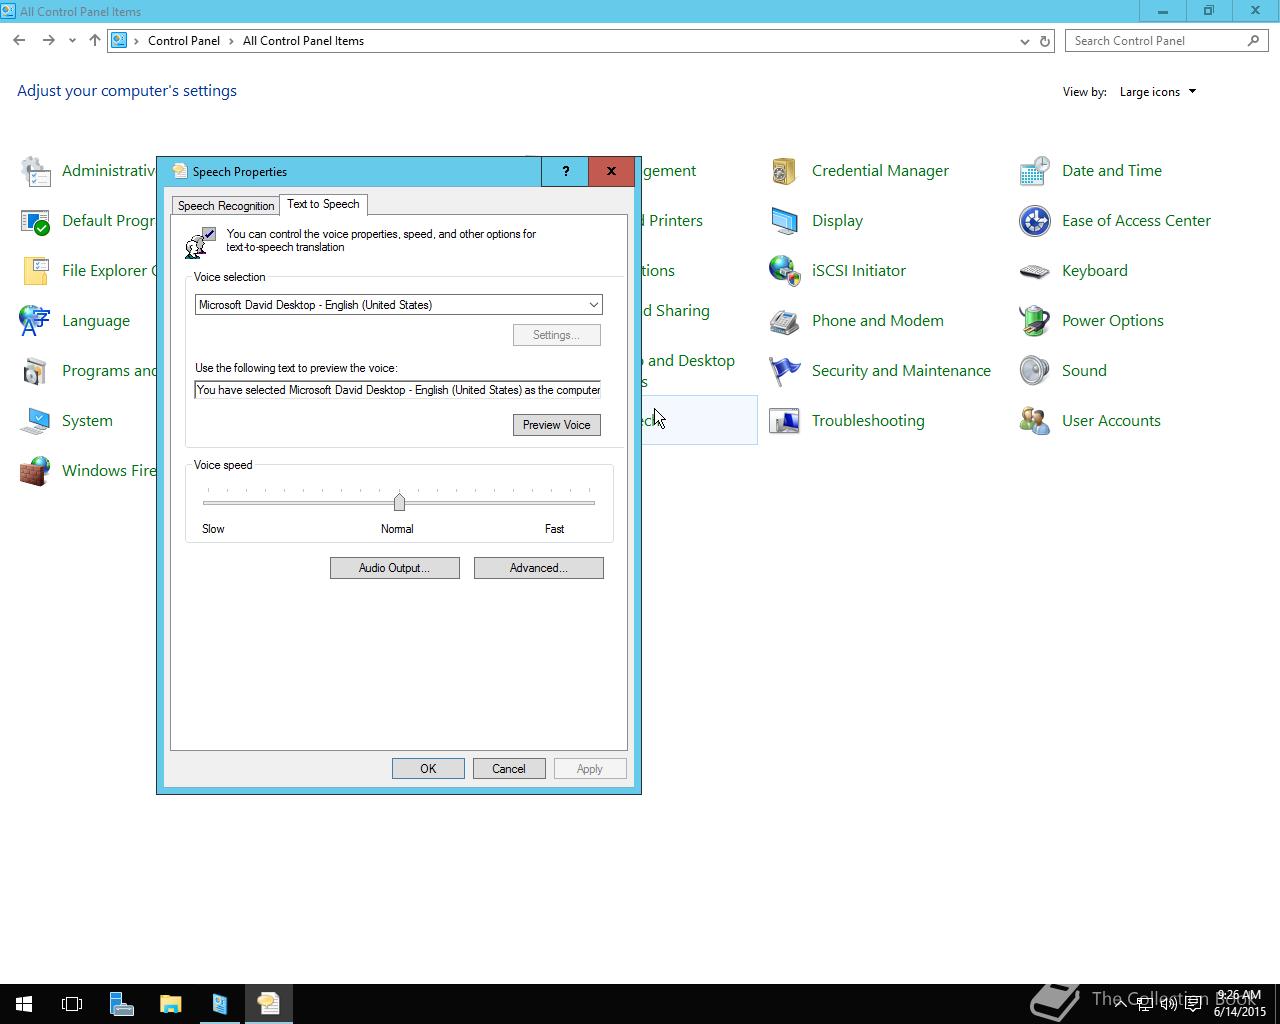Click the Windows Start button
This screenshot has height=1024, width=1280.
(24, 1004)
